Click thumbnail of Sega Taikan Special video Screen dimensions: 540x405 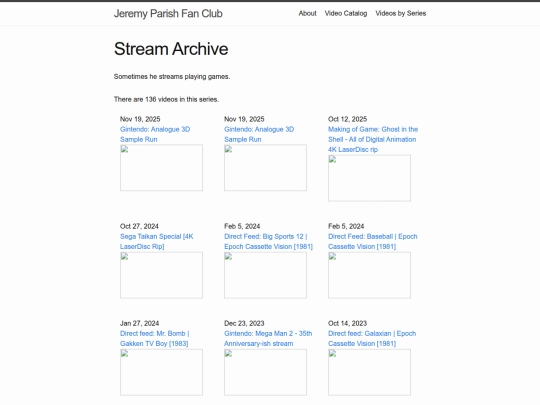point(161,275)
